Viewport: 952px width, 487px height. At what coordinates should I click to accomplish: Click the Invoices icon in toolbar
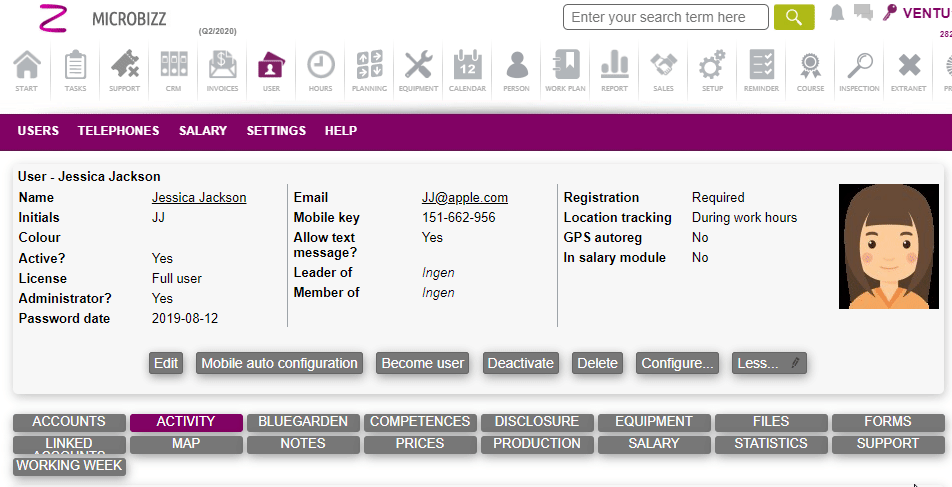pos(222,71)
